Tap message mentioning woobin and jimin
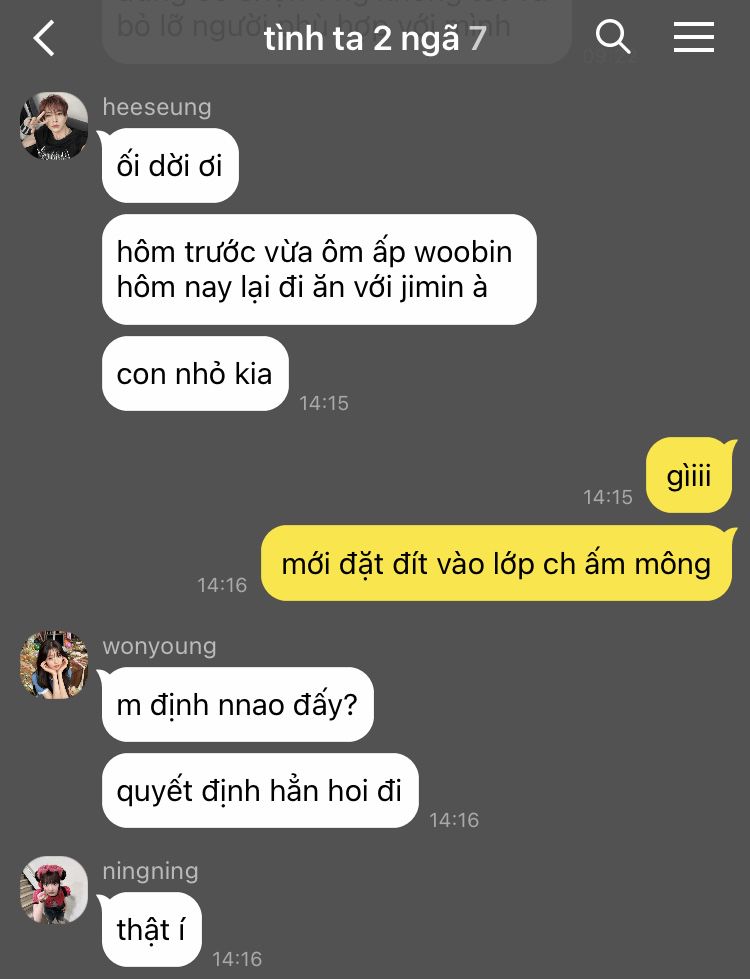Screen dimensions: 750x979 (x=319, y=269)
